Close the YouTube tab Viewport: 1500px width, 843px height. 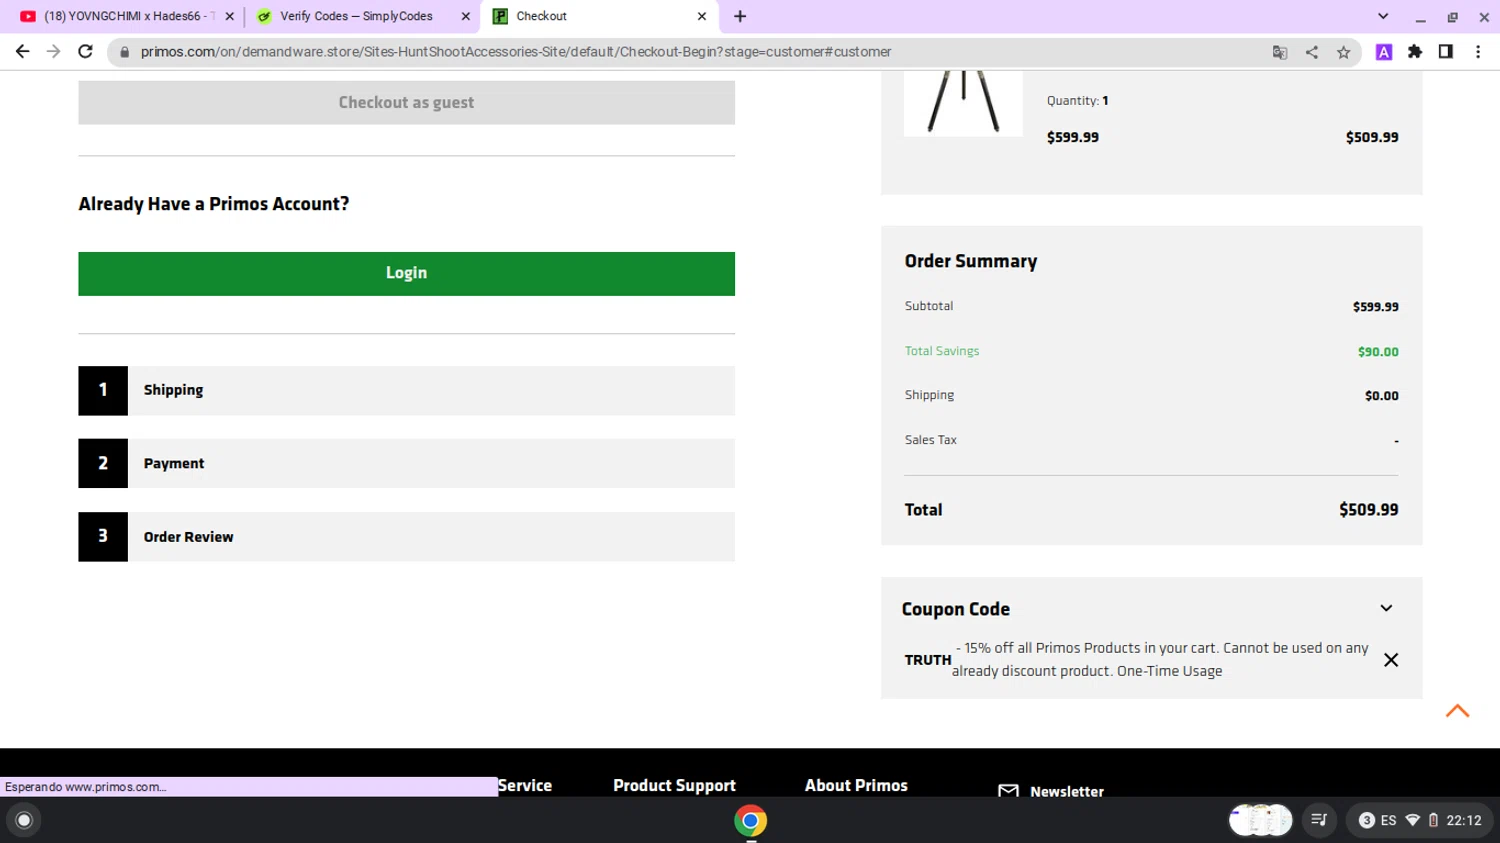point(230,16)
